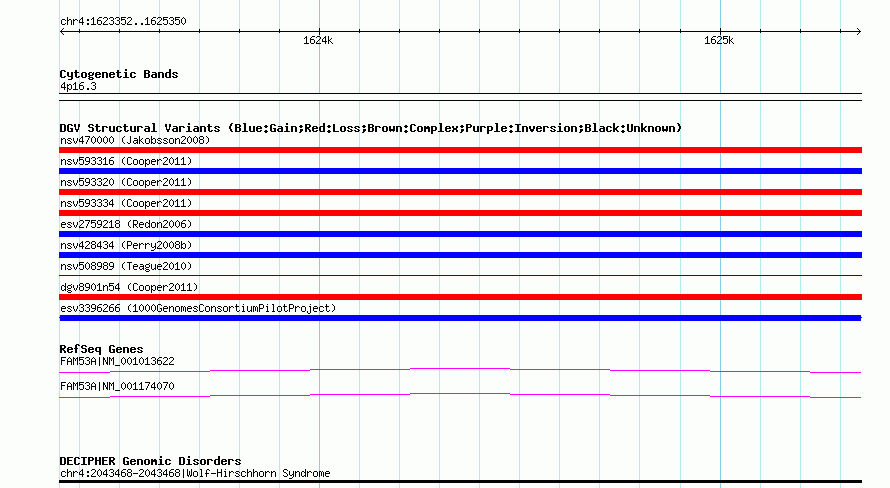Click the red bar of nsv593334

click(460, 213)
